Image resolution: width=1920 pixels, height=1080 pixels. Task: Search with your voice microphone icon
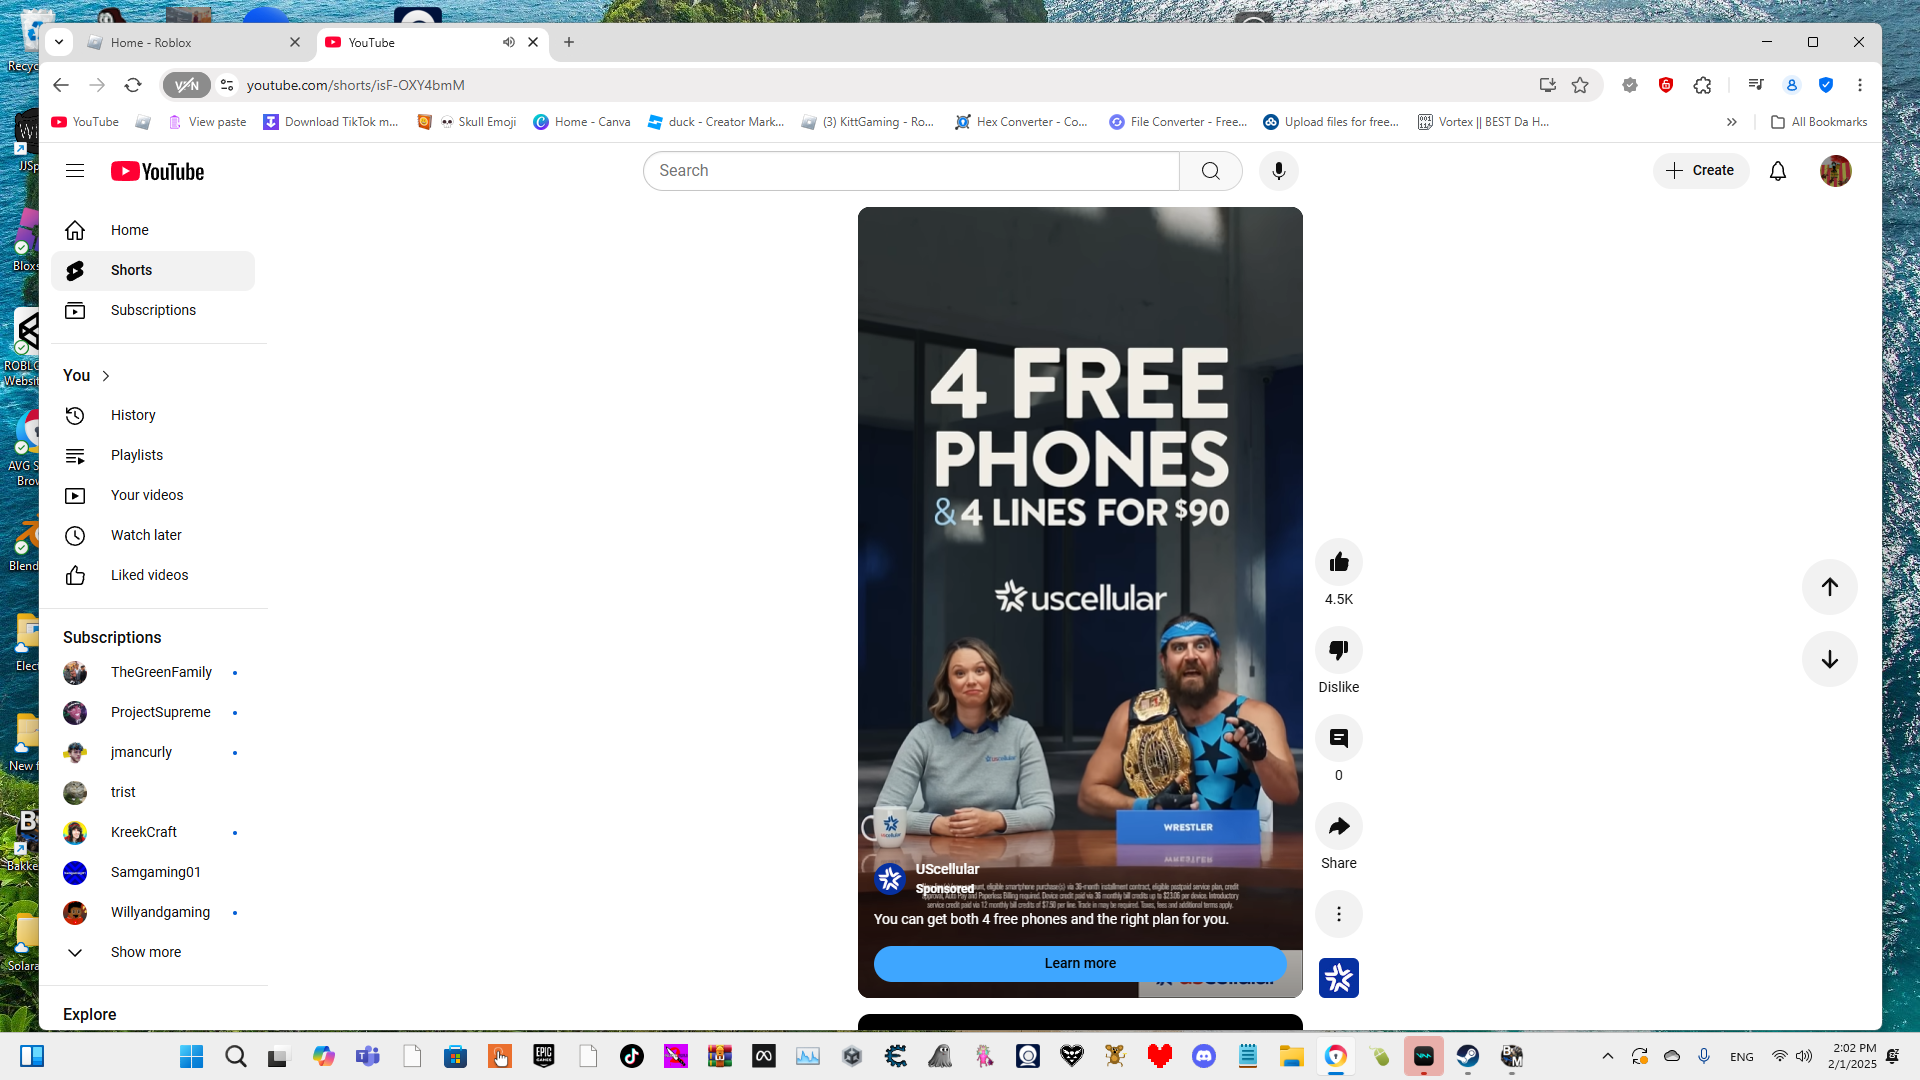pyautogui.click(x=1278, y=171)
